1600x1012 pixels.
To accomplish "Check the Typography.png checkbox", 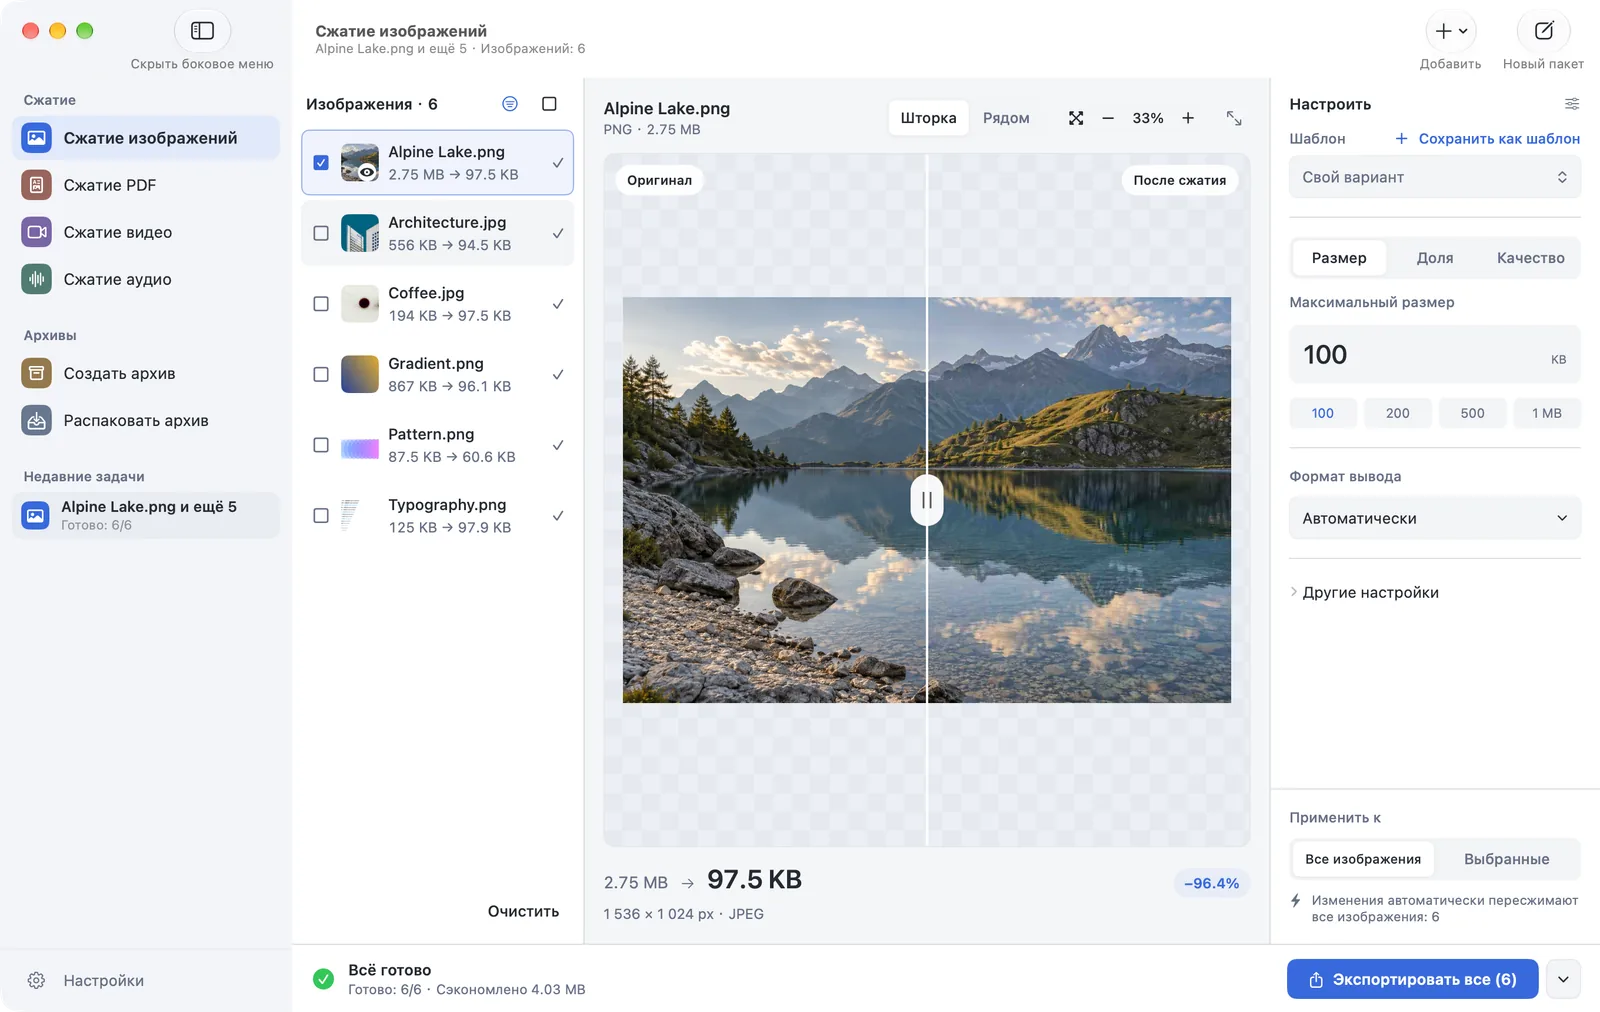I will (321, 516).
